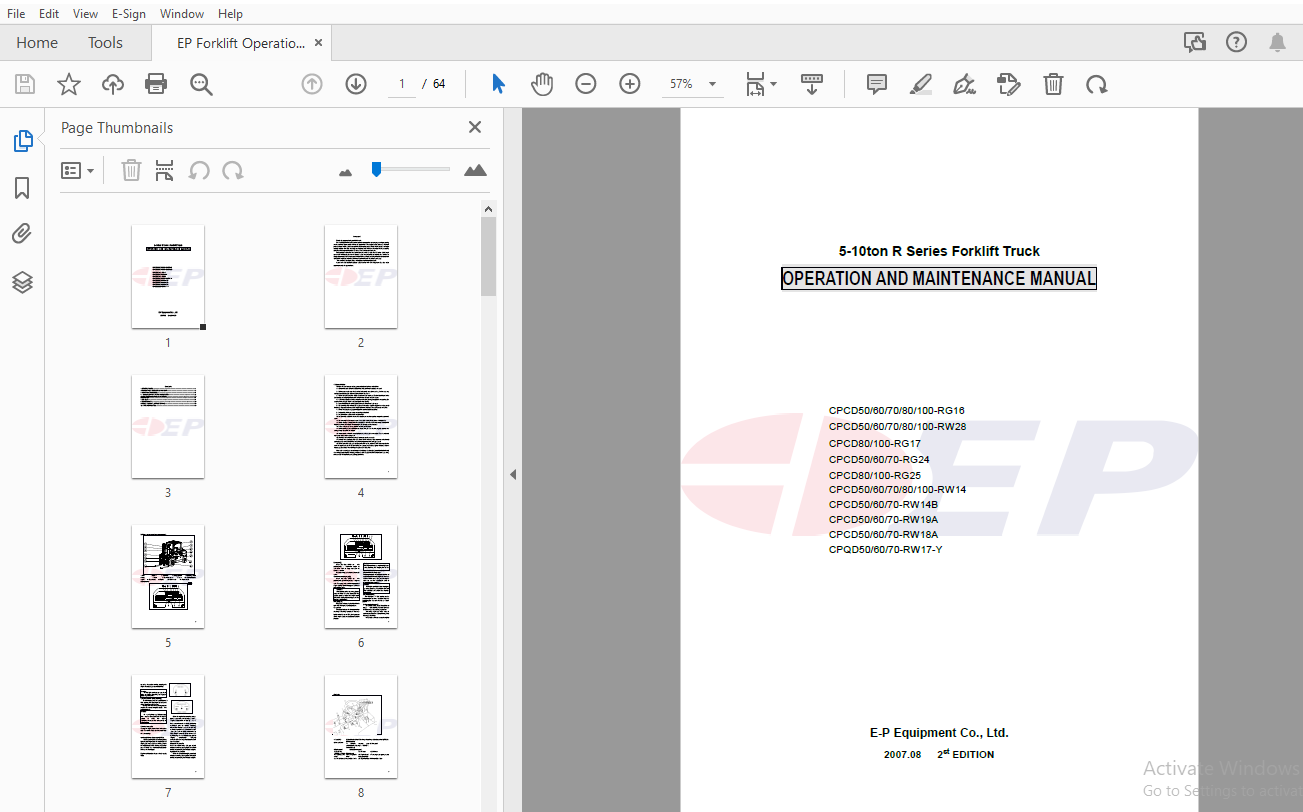The width and height of the screenshot is (1303, 812).
Task: Open the Help menu
Action: pos(230,13)
